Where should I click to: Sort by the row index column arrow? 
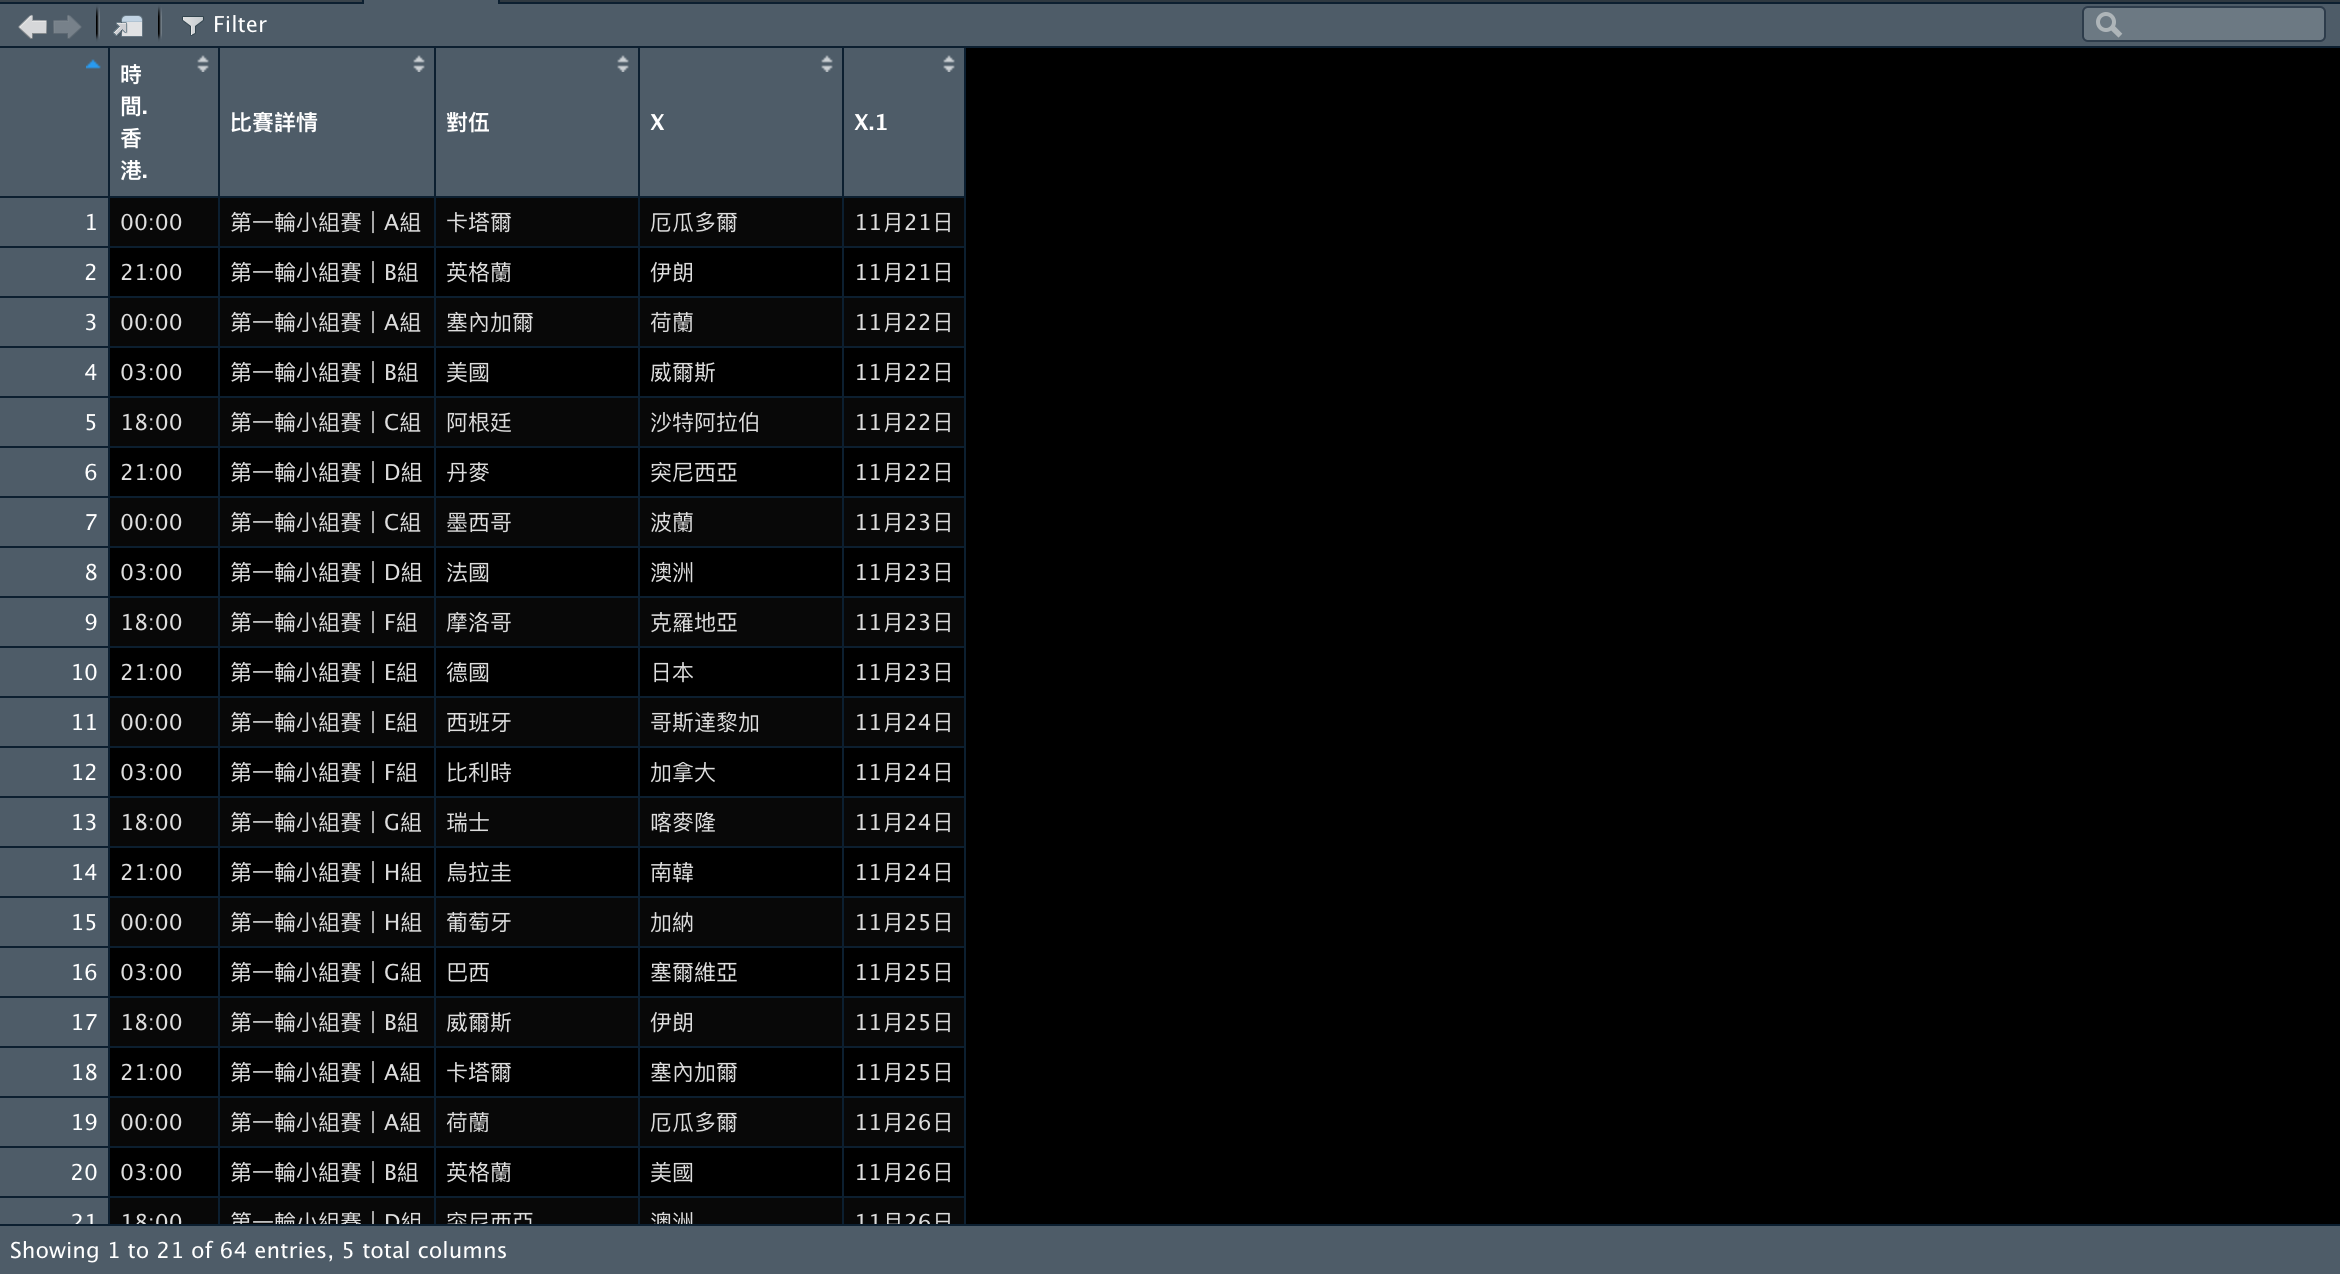click(93, 65)
